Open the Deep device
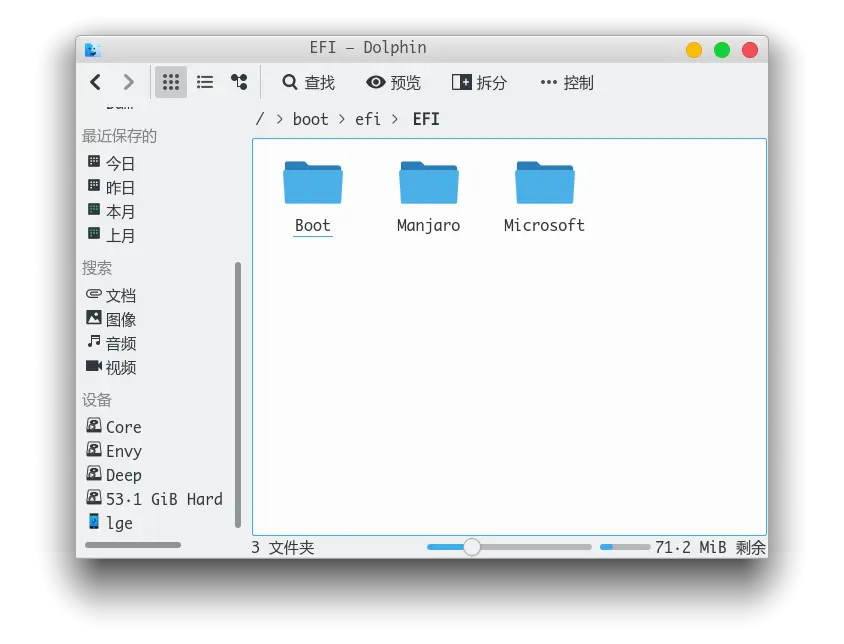Screen dimensions: 844x644 pyautogui.click(x=124, y=474)
